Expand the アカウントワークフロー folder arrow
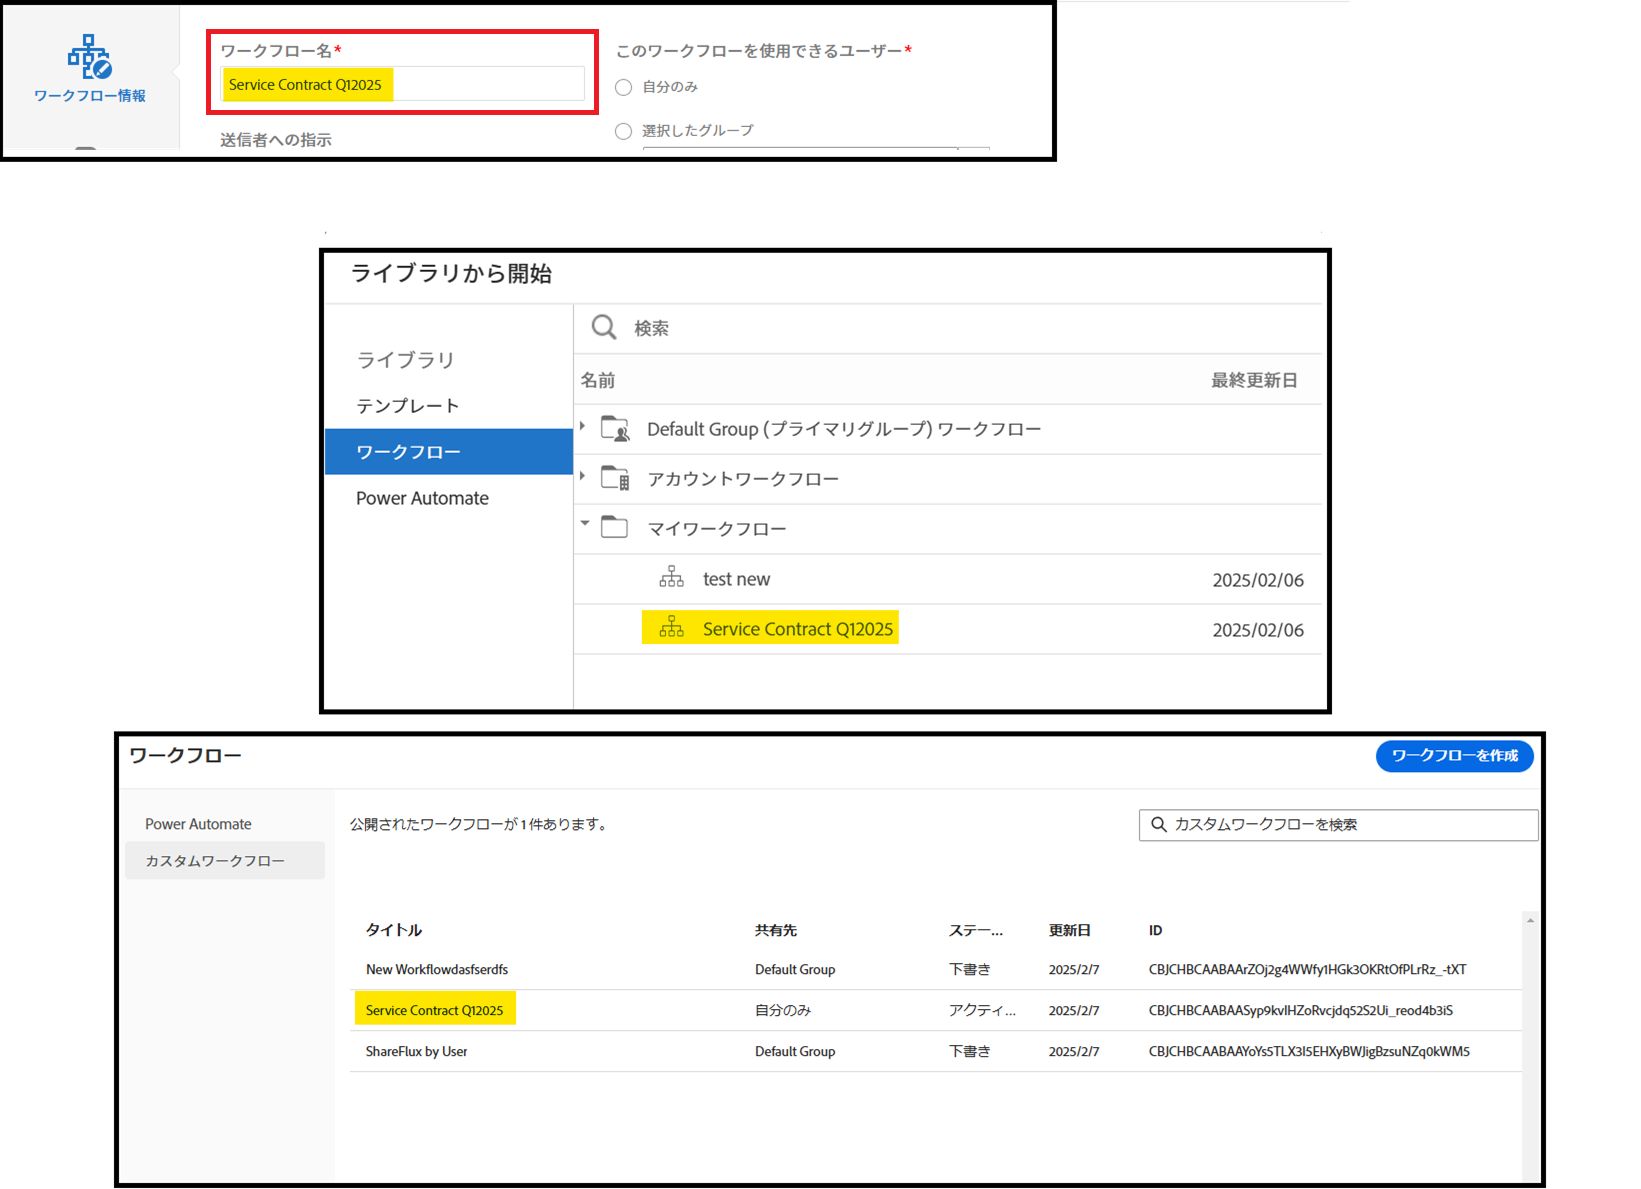The width and height of the screenshot is (1641, 1189). coord(583,477)
